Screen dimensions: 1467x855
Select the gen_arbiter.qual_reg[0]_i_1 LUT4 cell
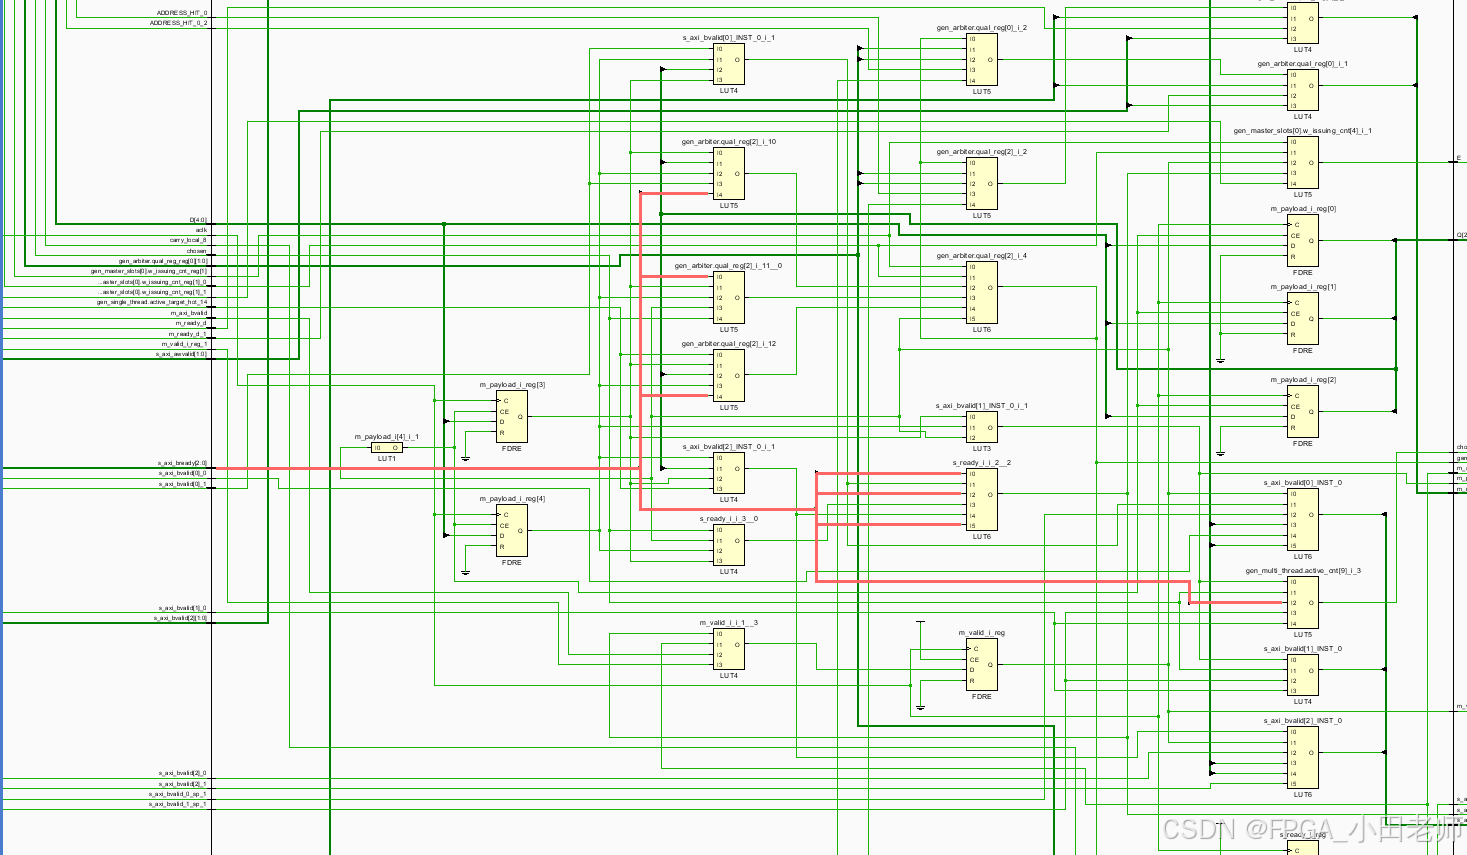tap(1303, 90)
